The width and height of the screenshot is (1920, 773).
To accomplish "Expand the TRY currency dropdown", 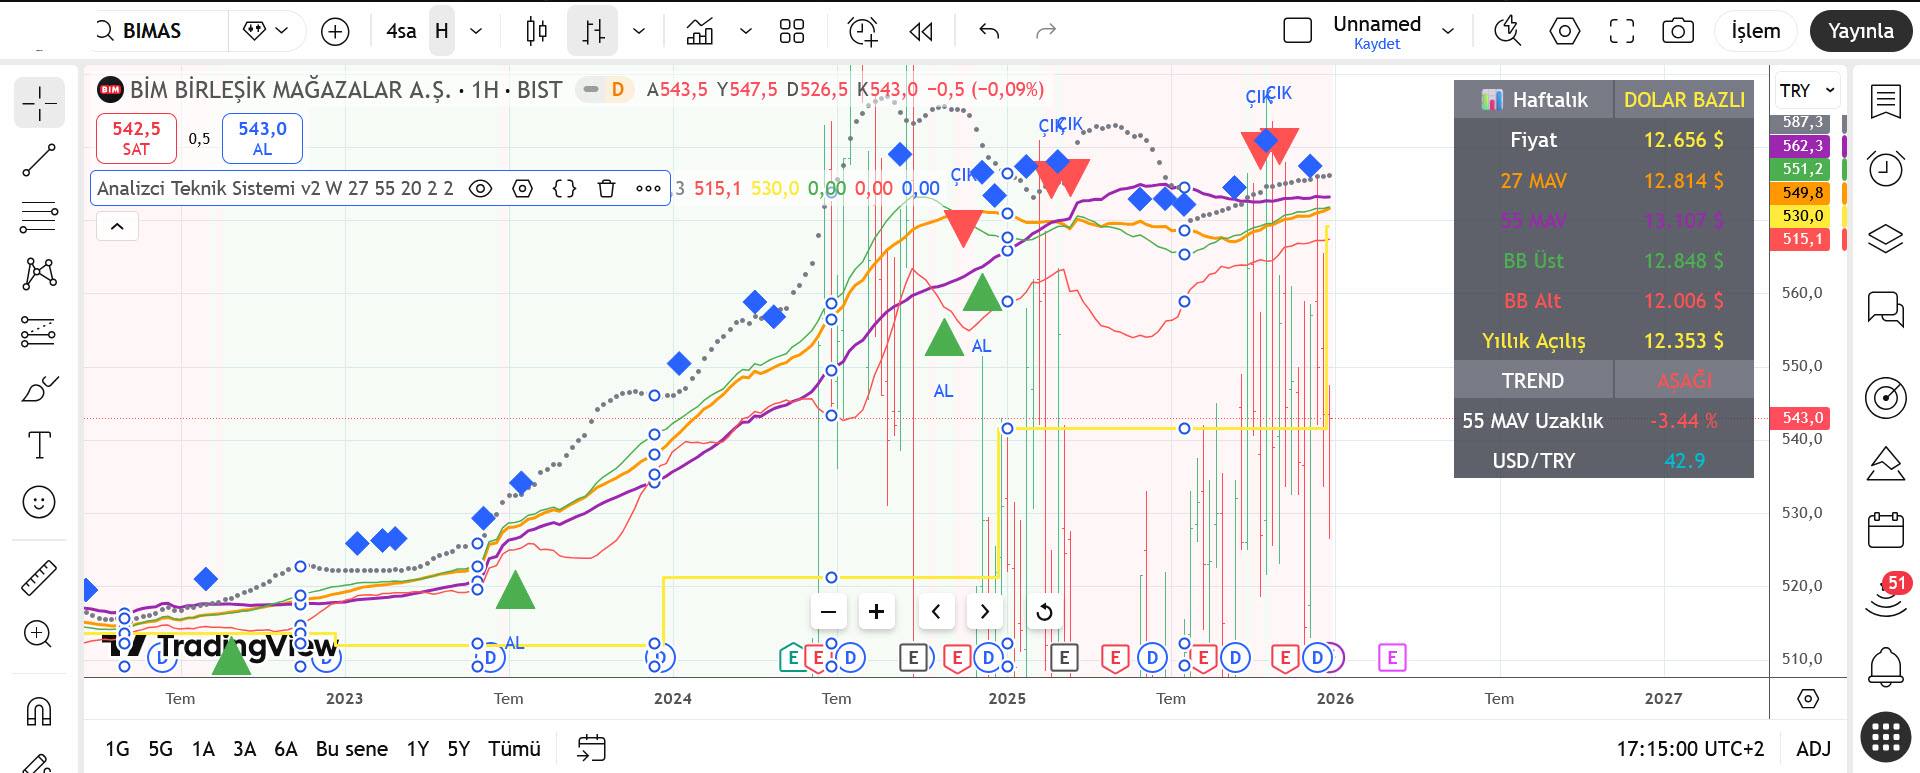I will coord(1807,91).
